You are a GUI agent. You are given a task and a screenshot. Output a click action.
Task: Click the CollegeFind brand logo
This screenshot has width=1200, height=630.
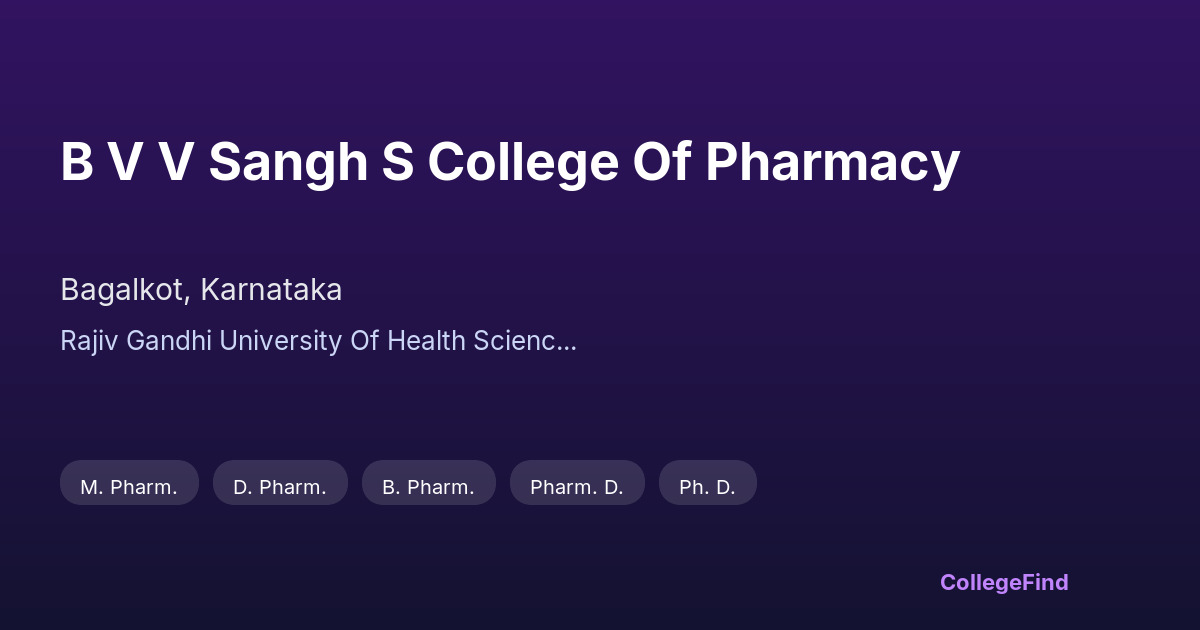[1003, 582]
